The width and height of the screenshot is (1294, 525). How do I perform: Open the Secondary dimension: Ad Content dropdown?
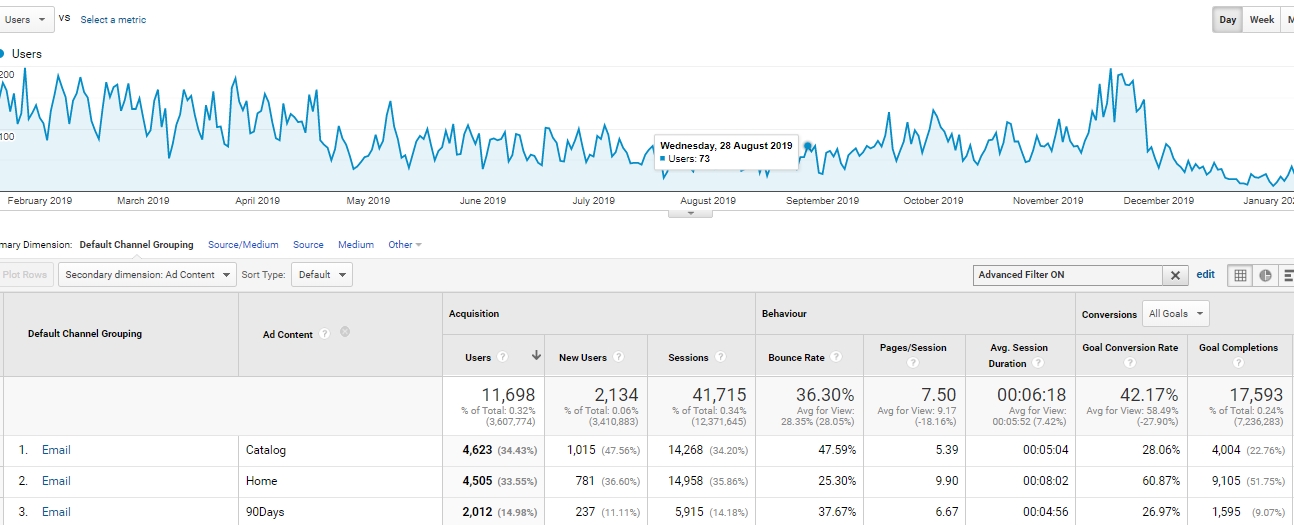tap(148, 274)
